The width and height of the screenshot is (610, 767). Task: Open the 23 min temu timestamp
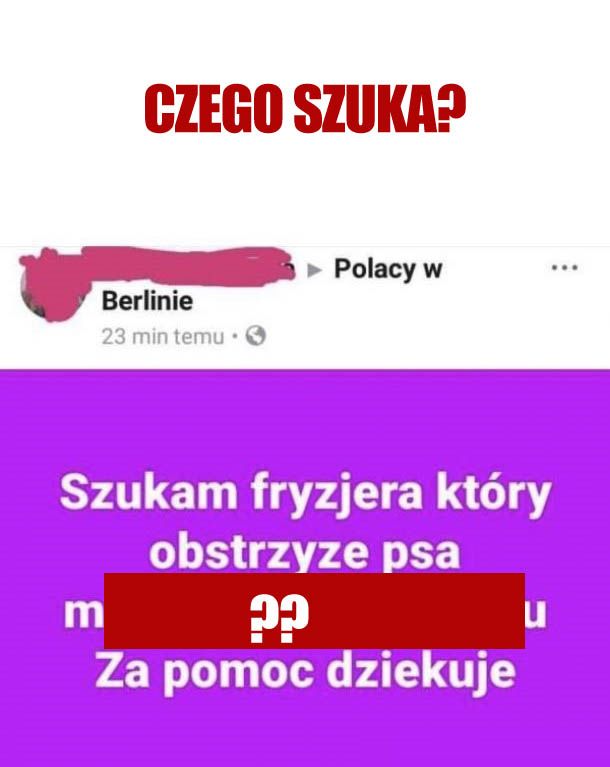162,337
